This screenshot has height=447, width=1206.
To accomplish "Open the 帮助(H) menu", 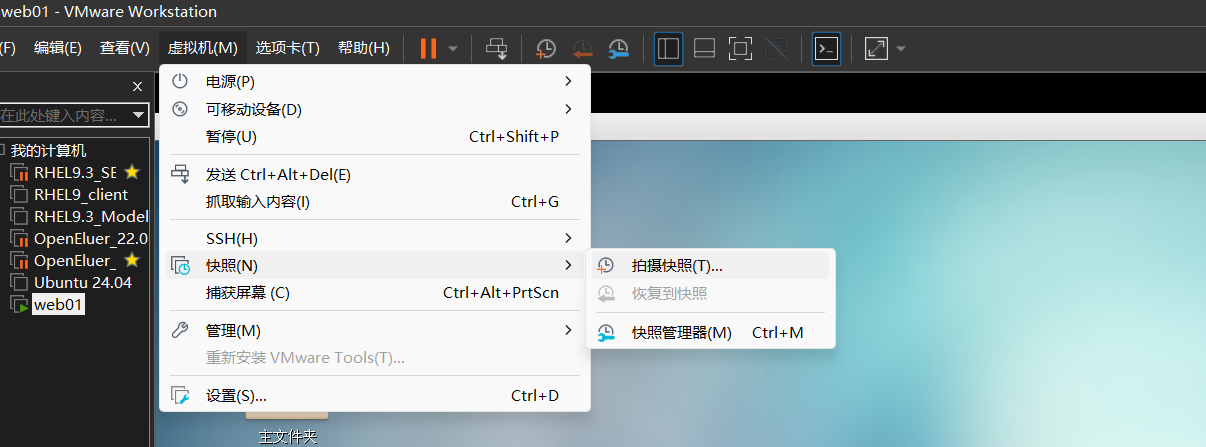I will [364, 48].
